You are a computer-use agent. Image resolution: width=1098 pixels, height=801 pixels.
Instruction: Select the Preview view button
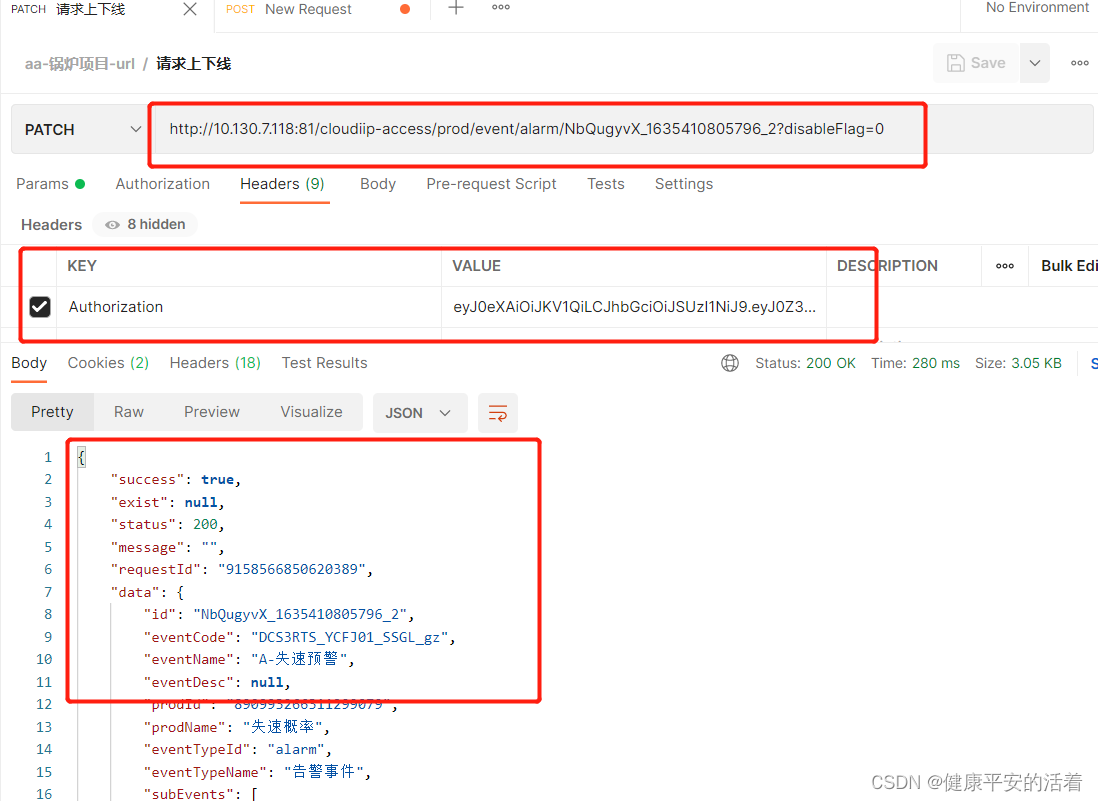[x=211, y=412]
